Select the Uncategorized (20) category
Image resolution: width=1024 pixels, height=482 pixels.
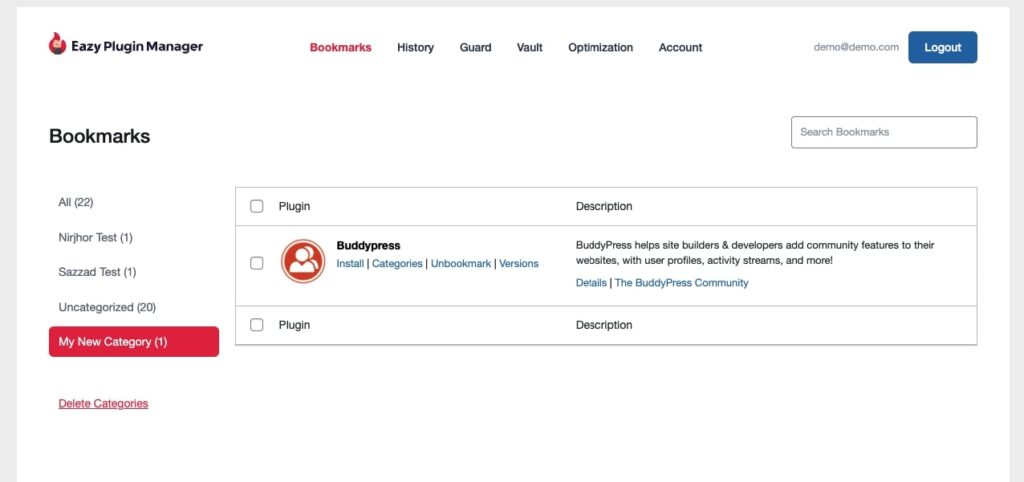coord(107,307)
